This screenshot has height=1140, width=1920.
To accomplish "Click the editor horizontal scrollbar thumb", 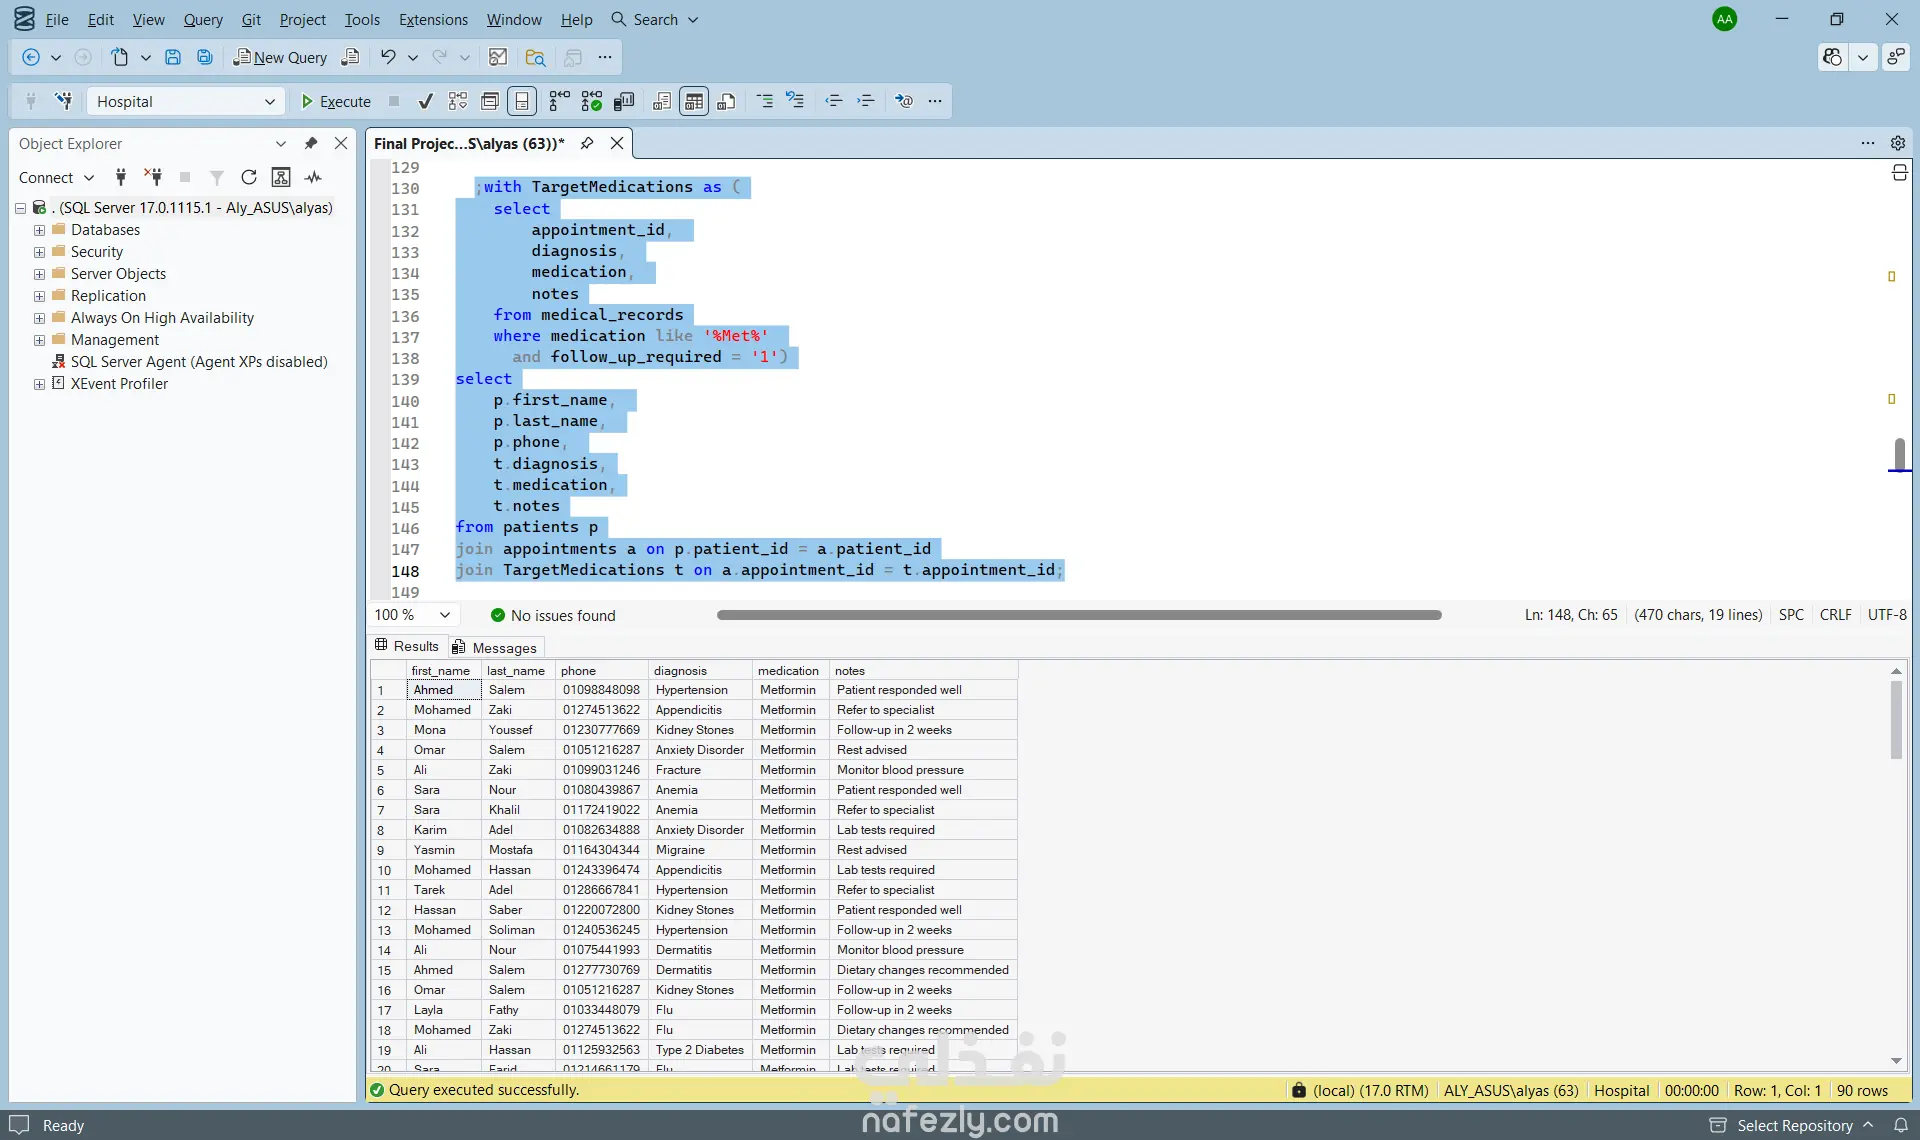I will 1079,615.
